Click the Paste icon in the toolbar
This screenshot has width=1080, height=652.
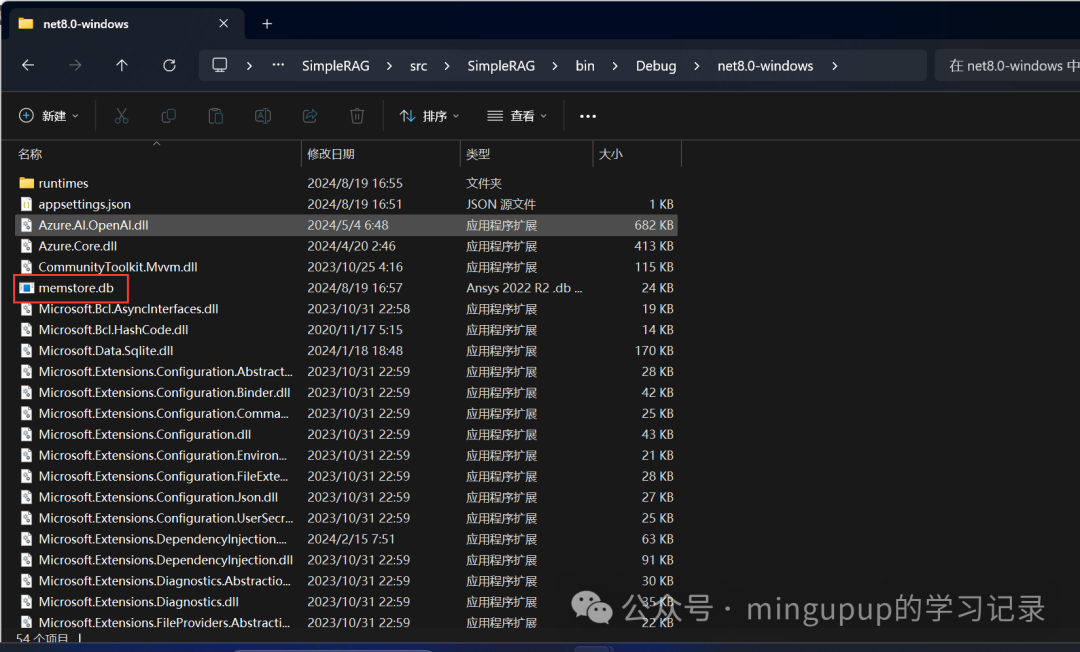[x=215, y=115]
